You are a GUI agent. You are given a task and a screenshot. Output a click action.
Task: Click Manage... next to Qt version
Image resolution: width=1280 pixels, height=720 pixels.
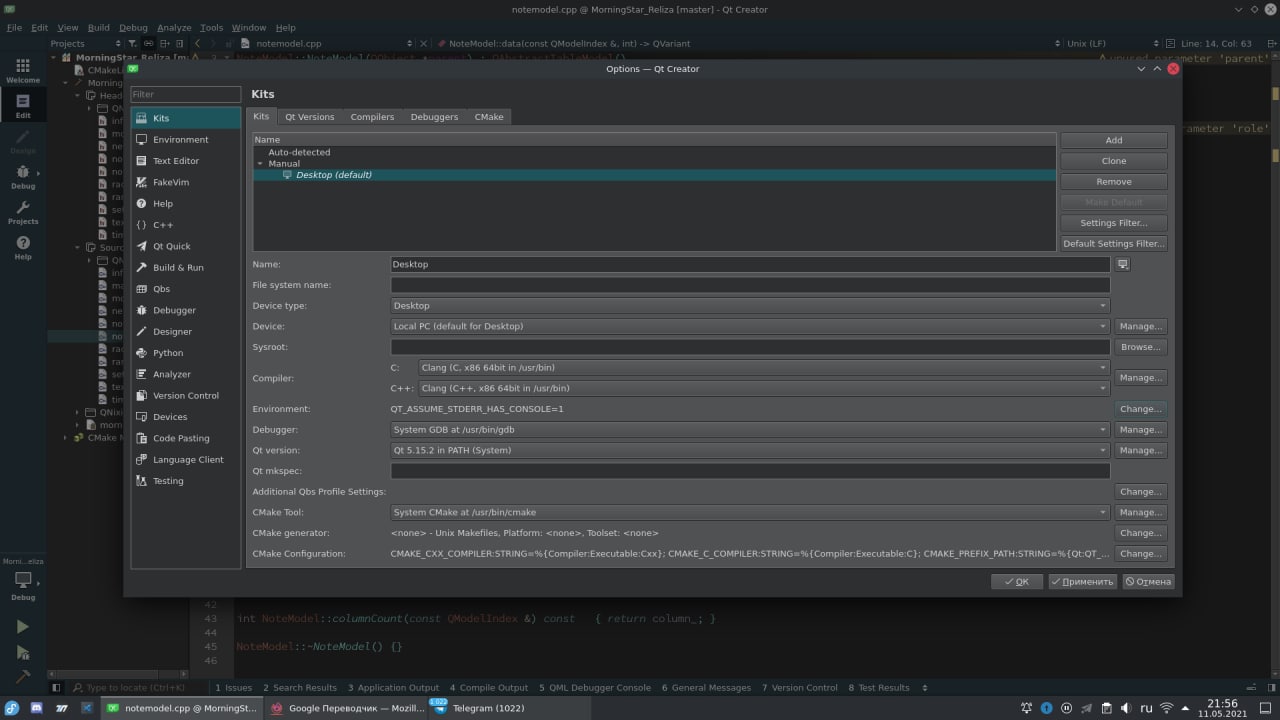tap(1140, 450)
